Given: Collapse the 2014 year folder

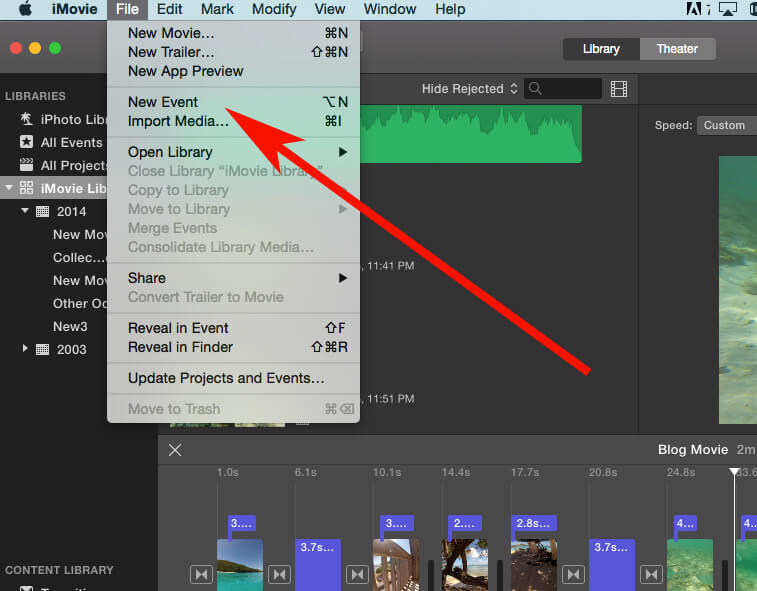Looking at the screenshot, I should point(25,211).
